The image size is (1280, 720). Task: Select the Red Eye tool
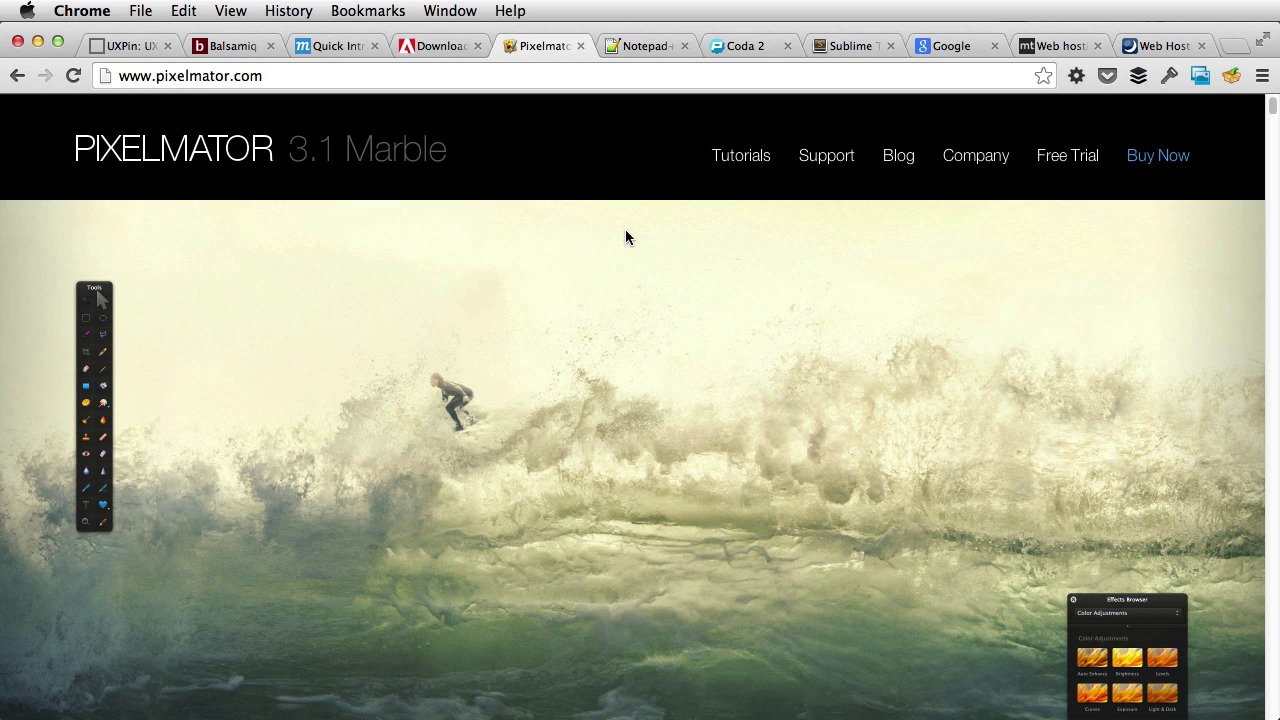[86, 453]
